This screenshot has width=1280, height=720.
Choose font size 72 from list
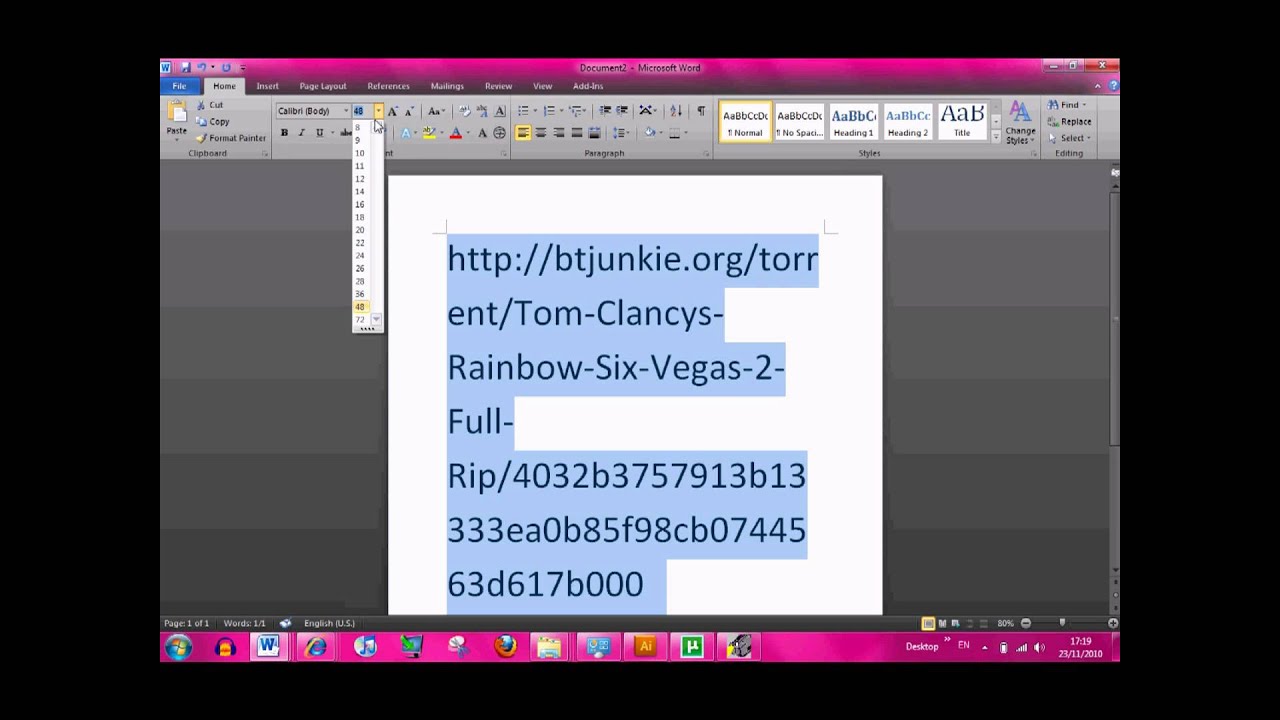coord(360,320)
